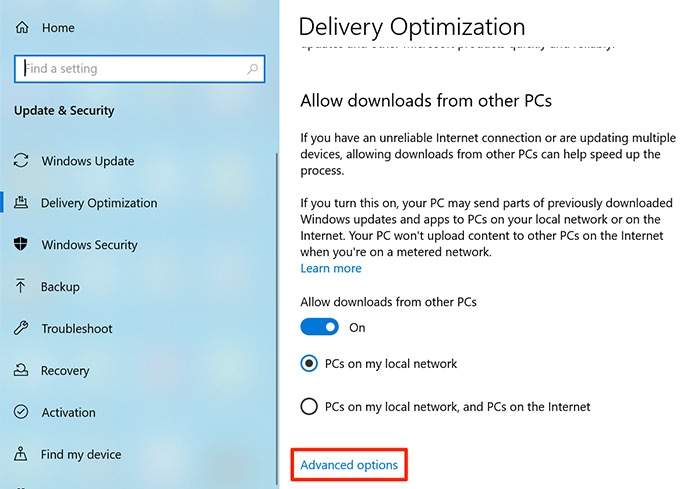Click the sidebar vertical scrollbar

pos(277,300)
